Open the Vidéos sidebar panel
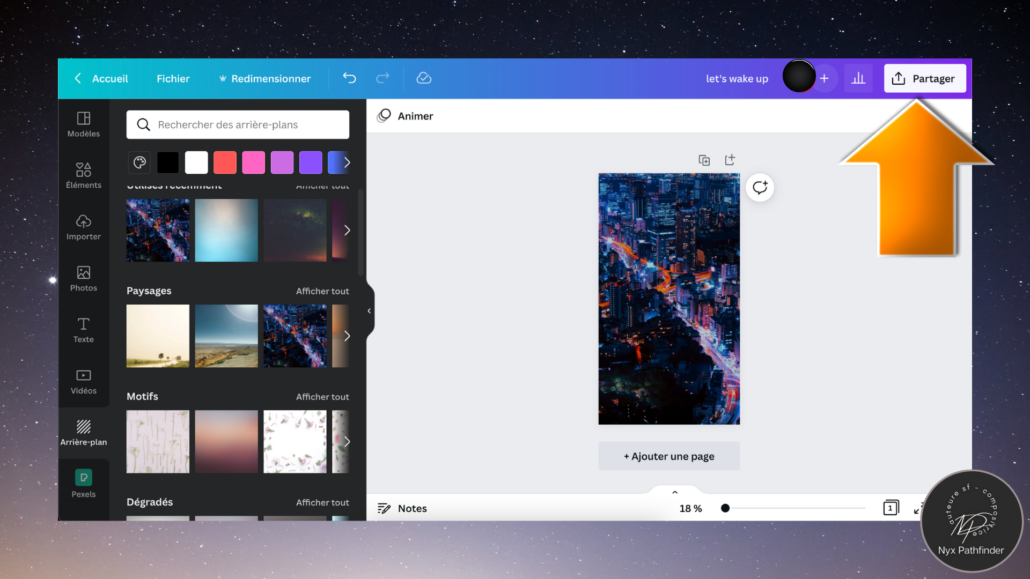 click(83, 381)
